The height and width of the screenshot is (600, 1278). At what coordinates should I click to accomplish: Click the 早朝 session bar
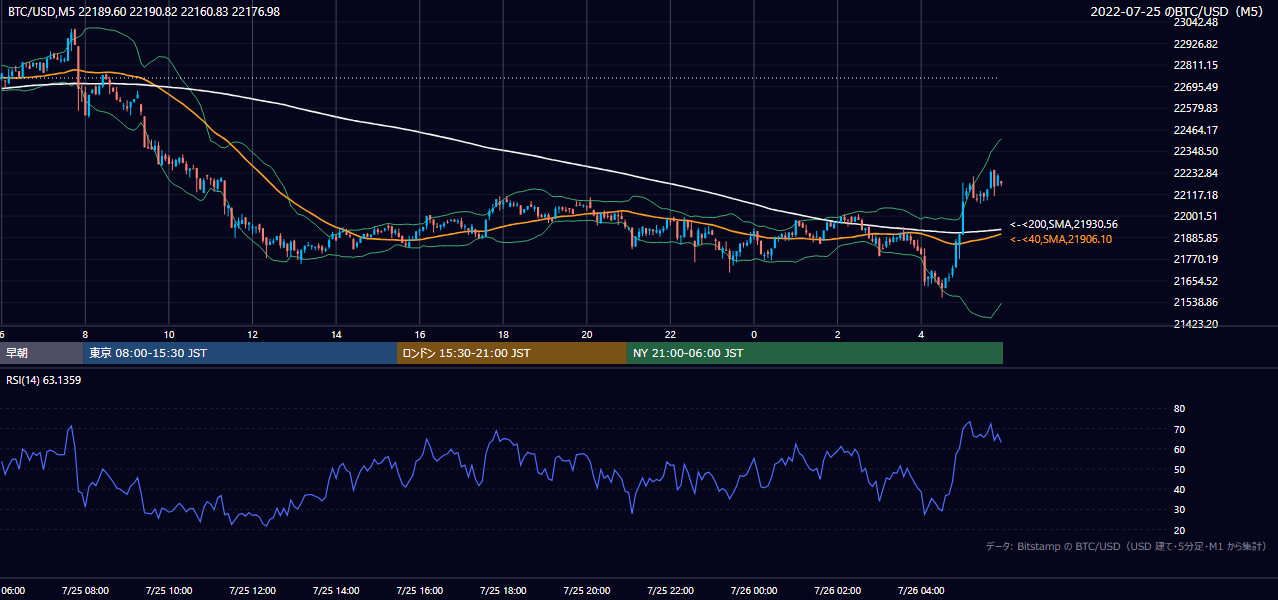coord(42,353)
